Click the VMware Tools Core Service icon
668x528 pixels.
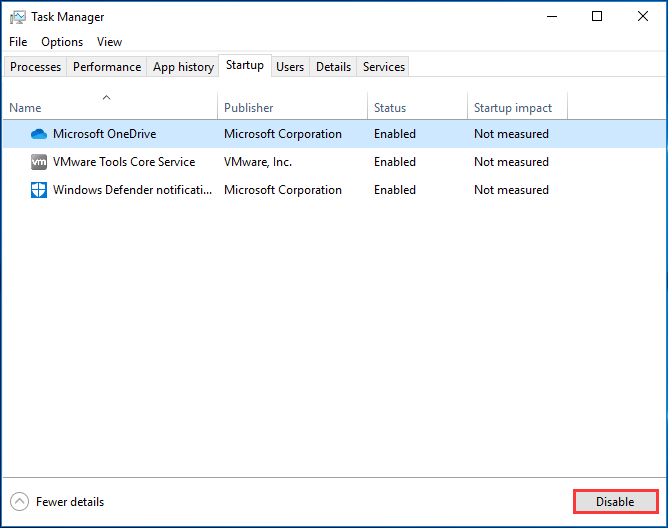click(x=39, y=162)
